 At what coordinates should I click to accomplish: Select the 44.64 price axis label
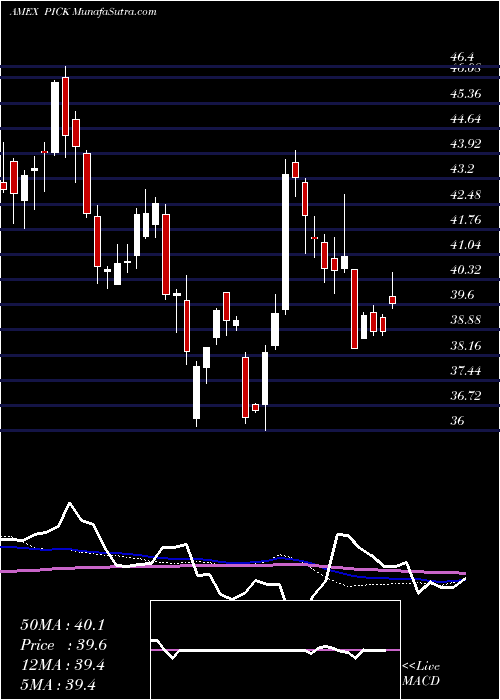pos(467,119)
